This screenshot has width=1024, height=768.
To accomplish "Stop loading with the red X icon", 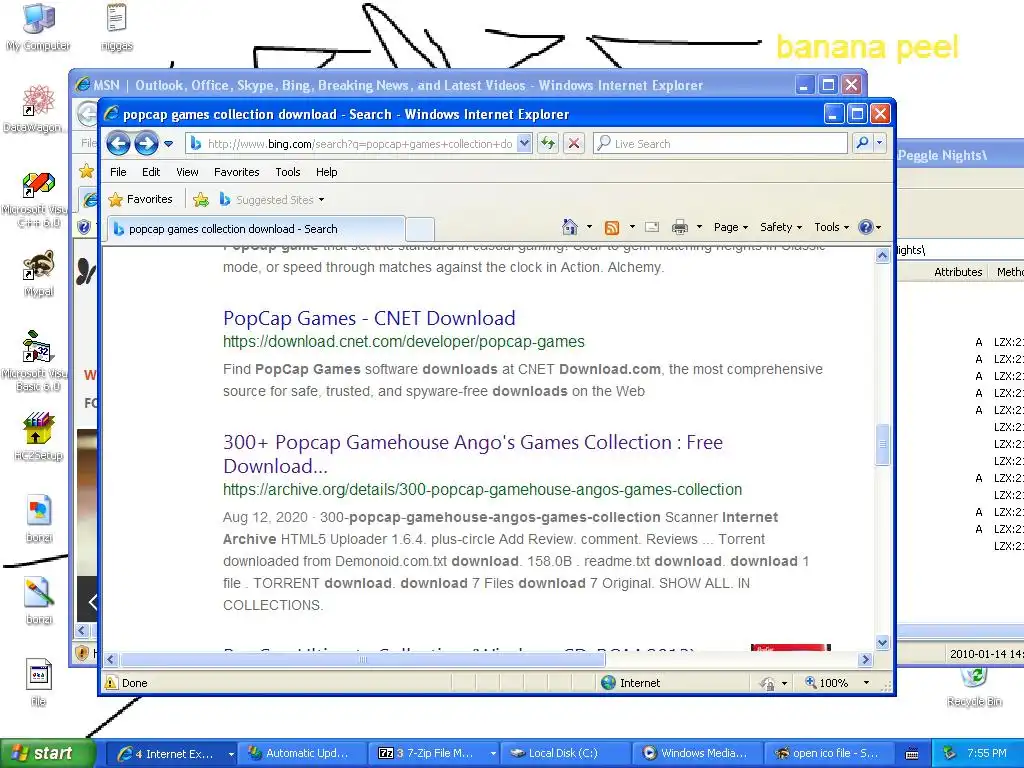I will [x=574, y=144].
